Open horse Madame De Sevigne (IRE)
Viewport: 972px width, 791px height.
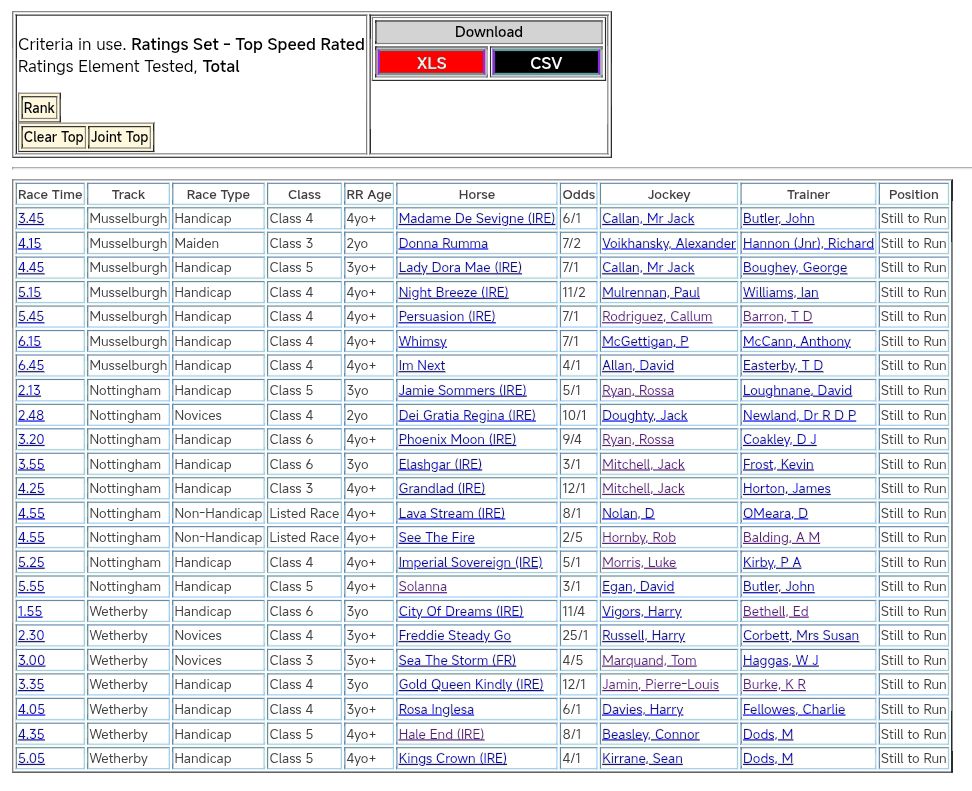476,219
